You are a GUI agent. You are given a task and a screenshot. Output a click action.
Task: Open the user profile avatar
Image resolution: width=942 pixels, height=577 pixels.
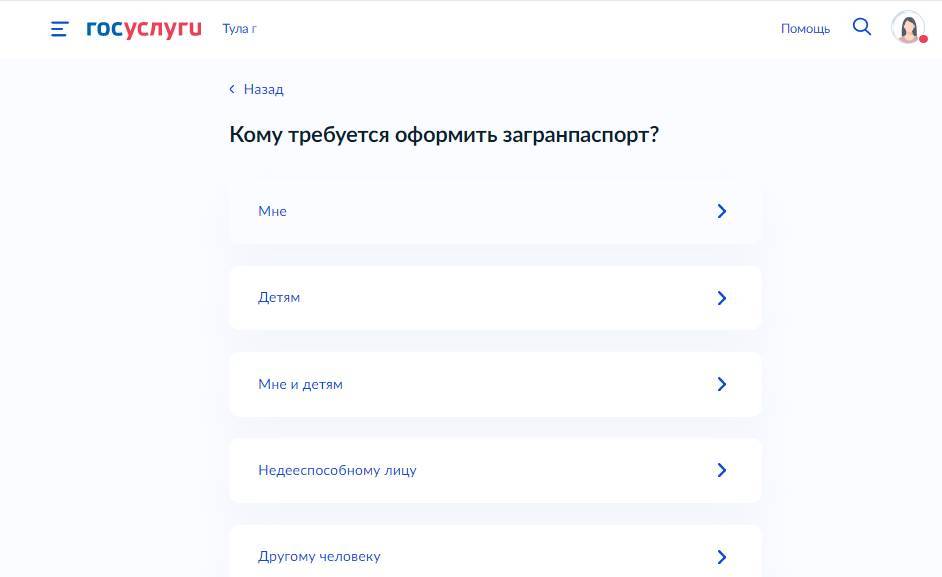pos(907,27)
